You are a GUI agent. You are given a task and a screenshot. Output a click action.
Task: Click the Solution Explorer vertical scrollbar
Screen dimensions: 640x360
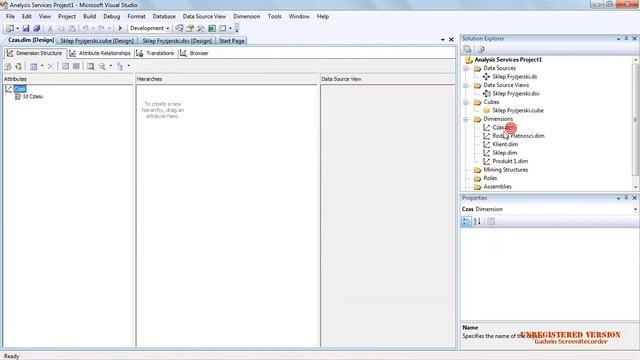coord(635,123)
